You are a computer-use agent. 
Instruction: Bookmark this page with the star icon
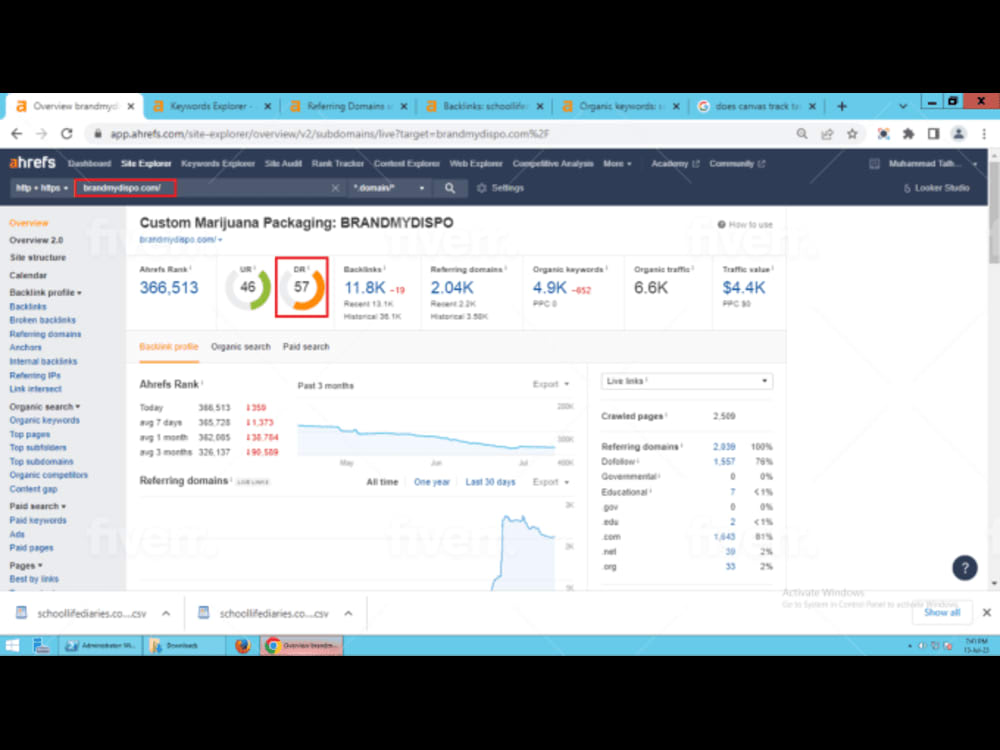point(852,134)
